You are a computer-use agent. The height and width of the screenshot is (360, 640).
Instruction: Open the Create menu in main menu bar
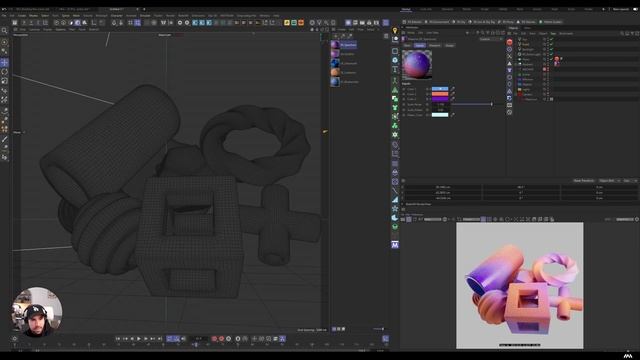tap(22, 16)
